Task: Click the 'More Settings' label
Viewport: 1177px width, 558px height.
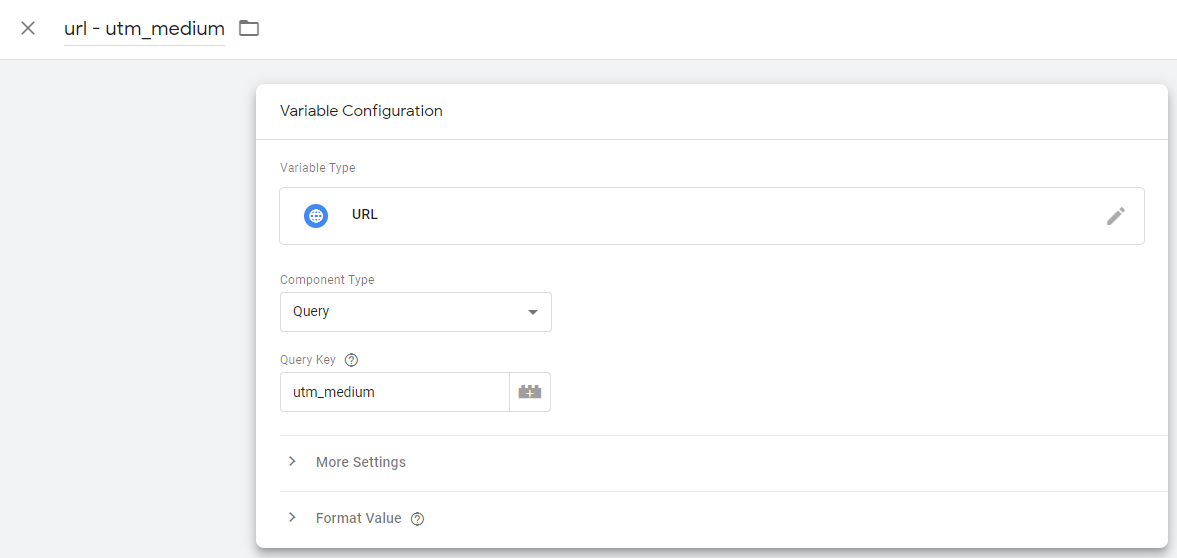Action: (360, 462)
